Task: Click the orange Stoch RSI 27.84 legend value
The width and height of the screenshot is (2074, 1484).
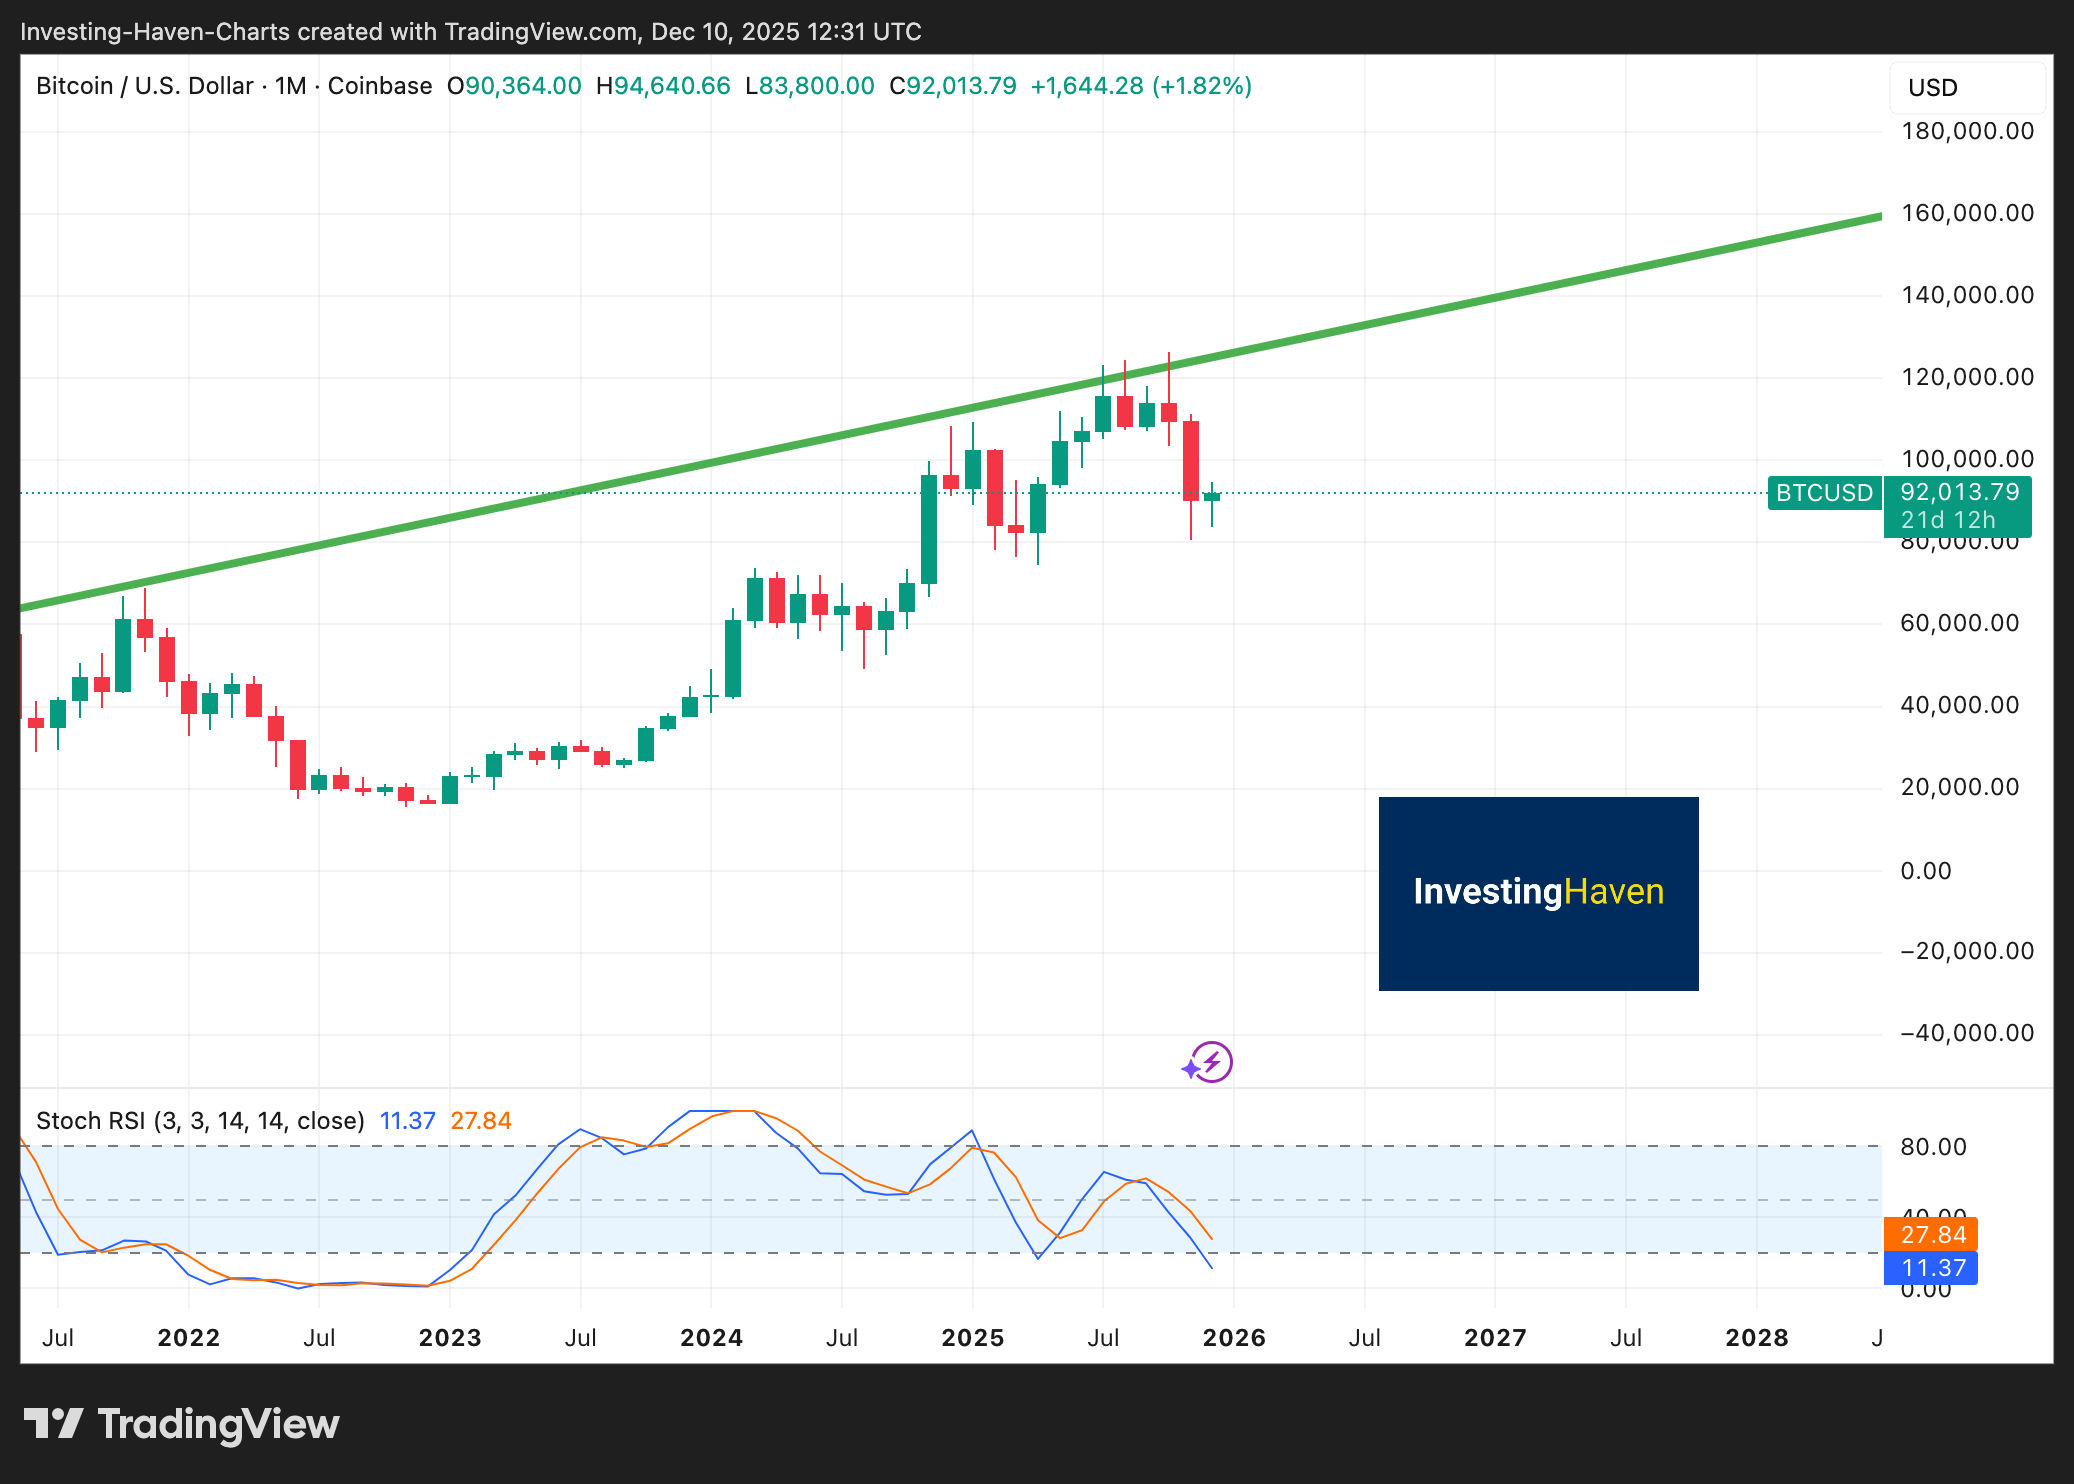Action: (x=480, y=1121)
